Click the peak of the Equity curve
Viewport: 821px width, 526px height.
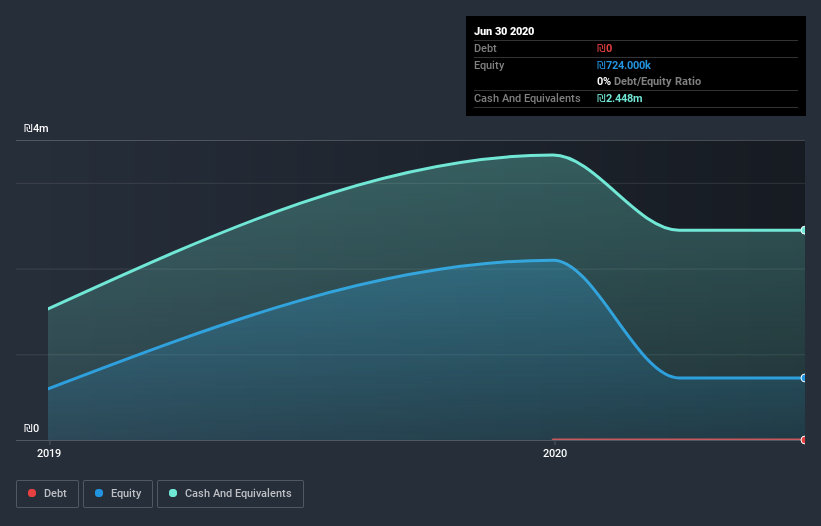[553, 260]
